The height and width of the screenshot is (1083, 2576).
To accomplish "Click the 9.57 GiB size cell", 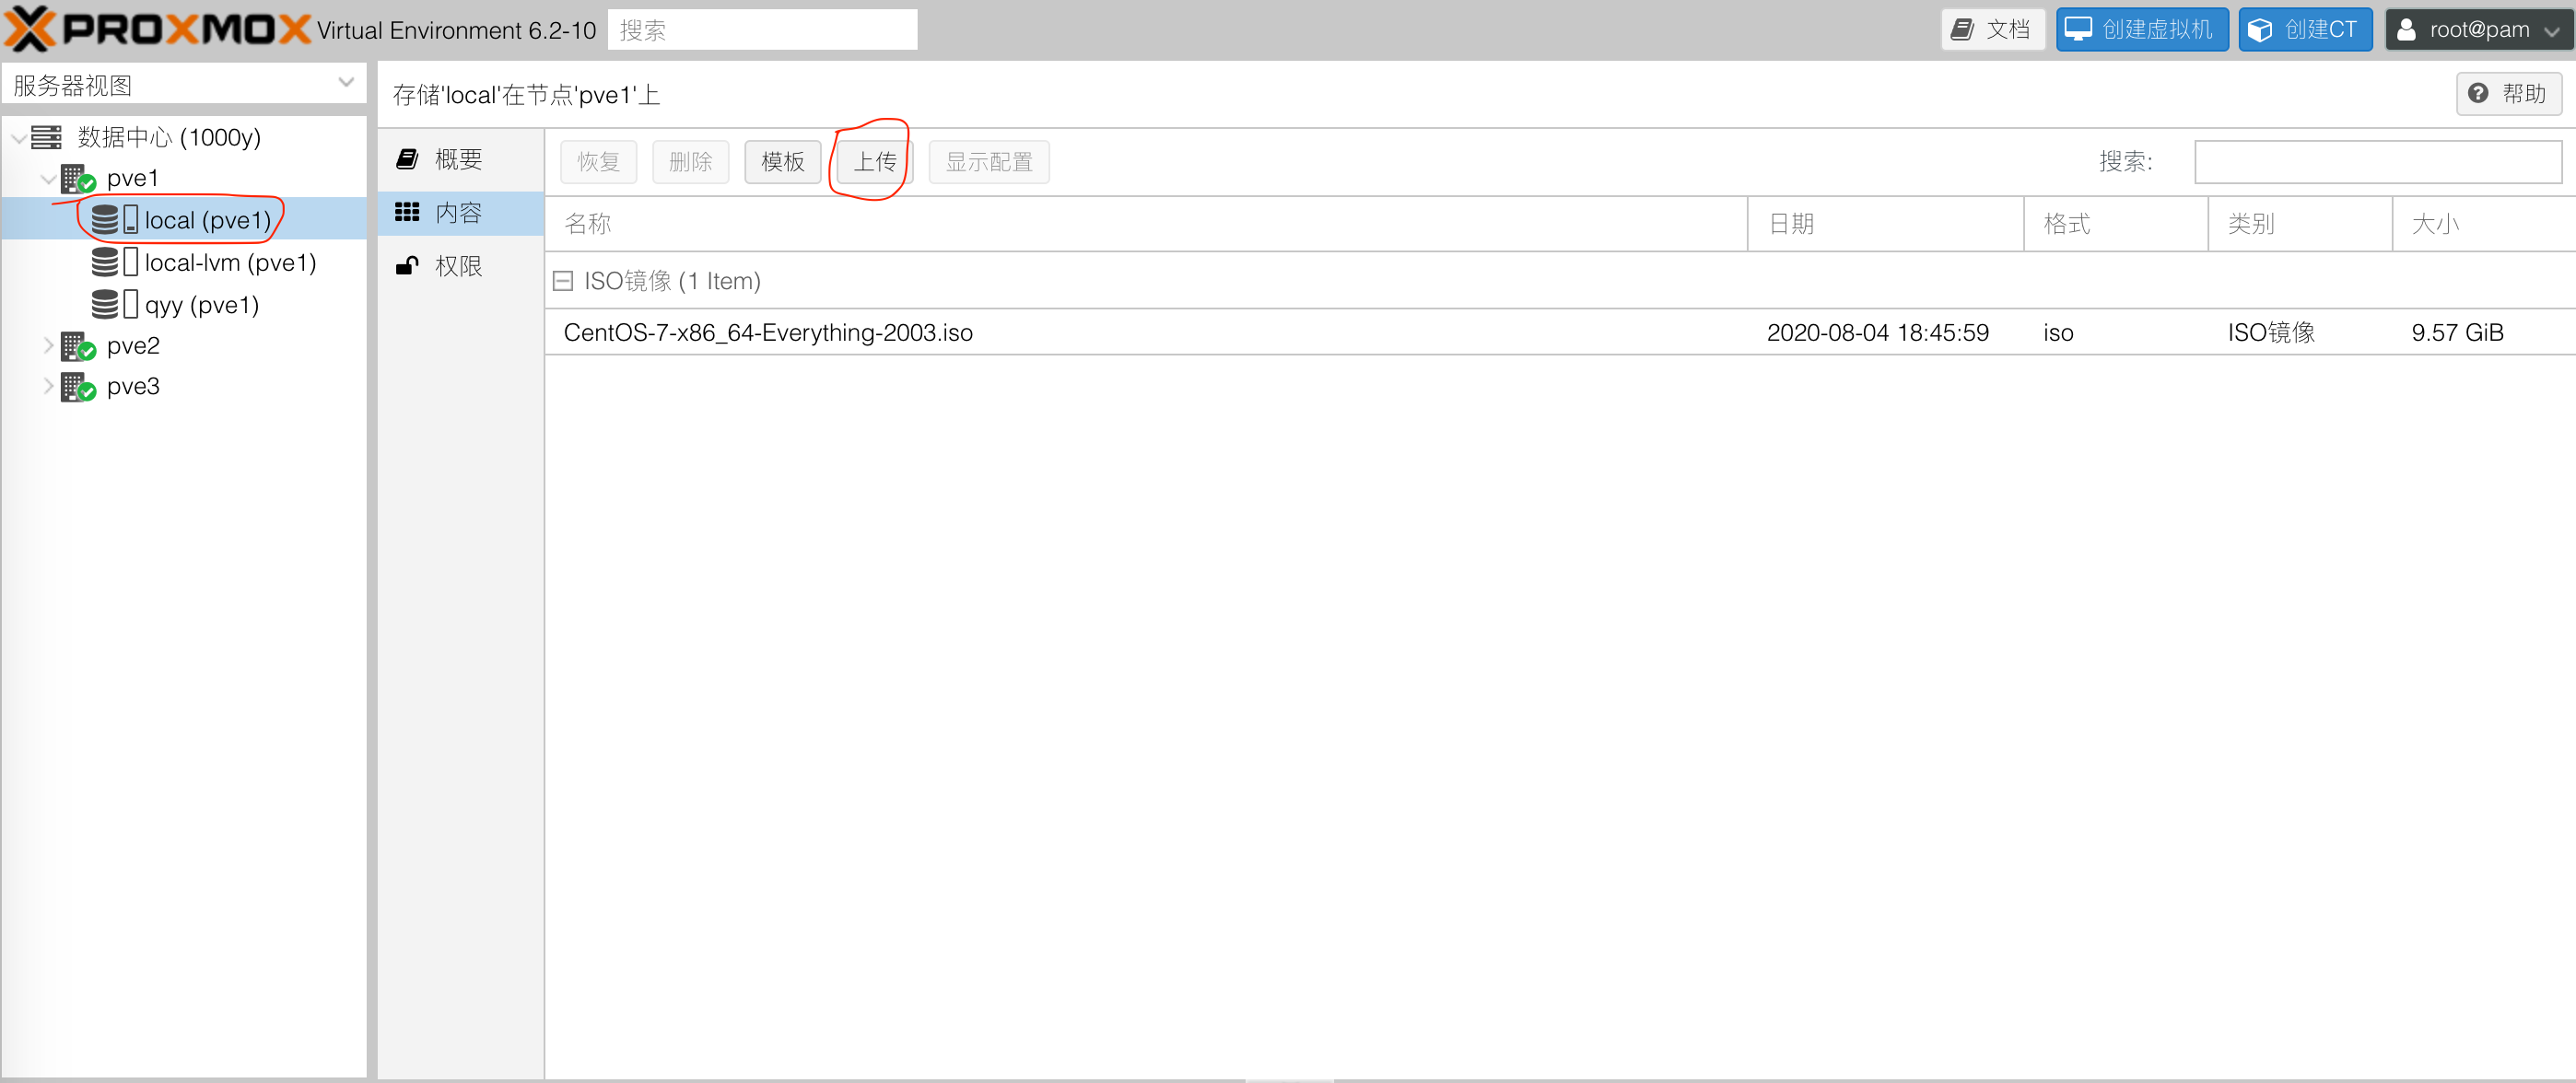I will pos(2457,333).
